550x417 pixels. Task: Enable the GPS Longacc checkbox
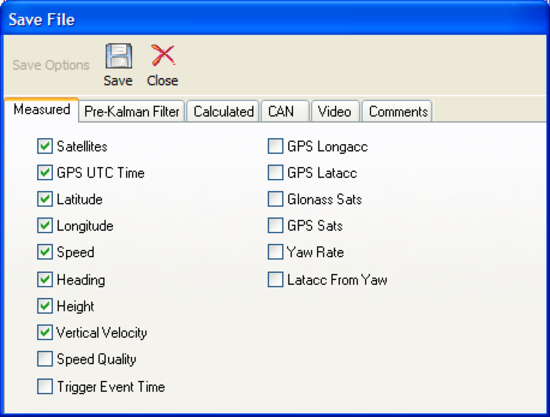tap(275, 146)
